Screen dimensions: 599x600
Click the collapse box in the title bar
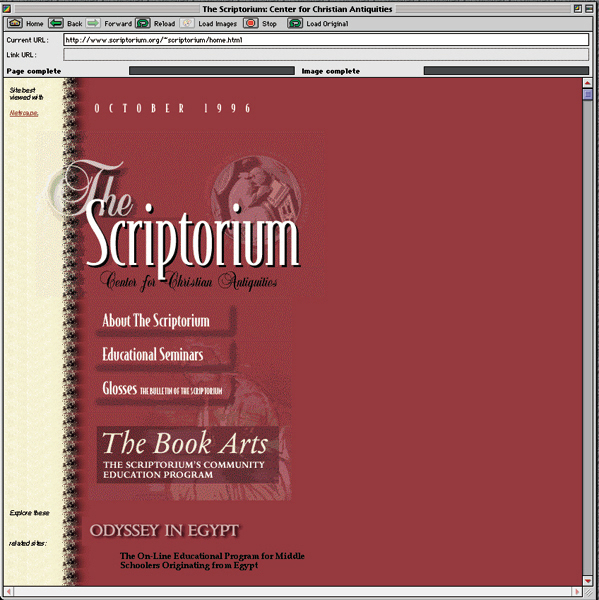tap(589, 8)
